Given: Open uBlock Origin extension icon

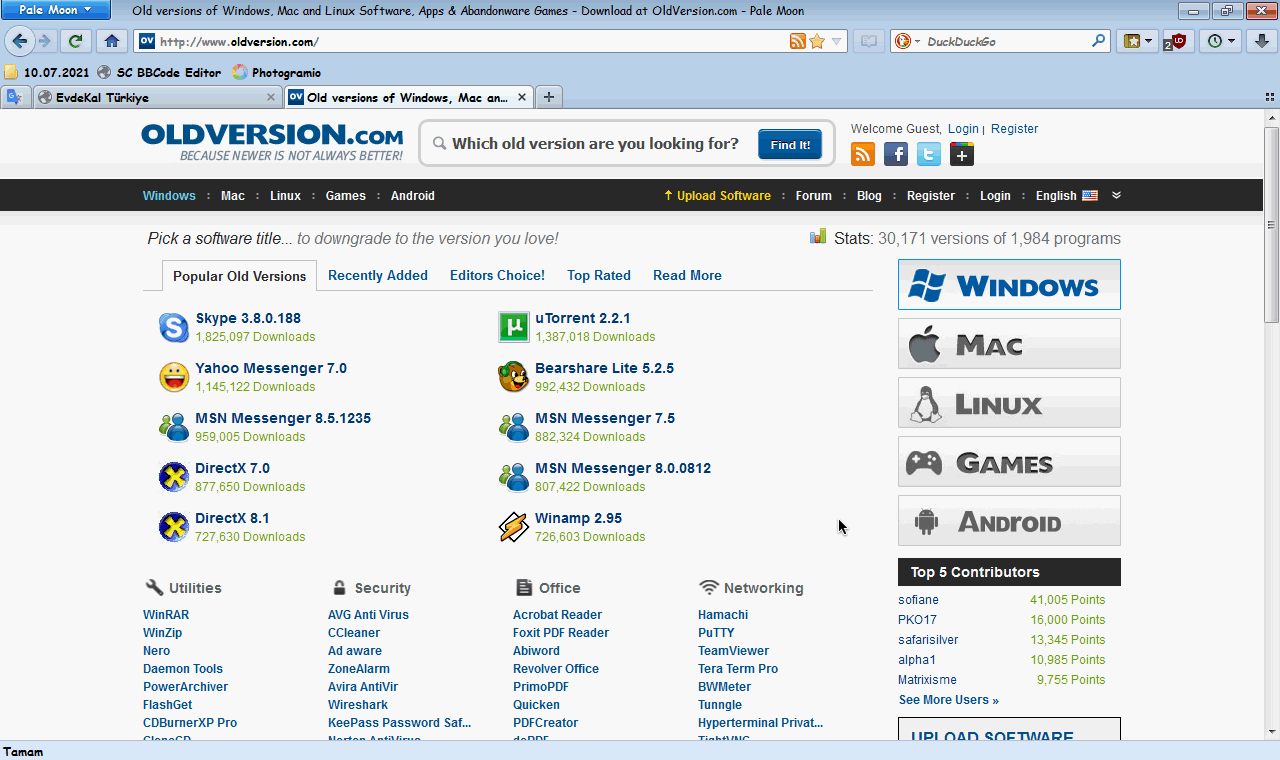Looking at the screenshot, I should tap(1177, 41).
